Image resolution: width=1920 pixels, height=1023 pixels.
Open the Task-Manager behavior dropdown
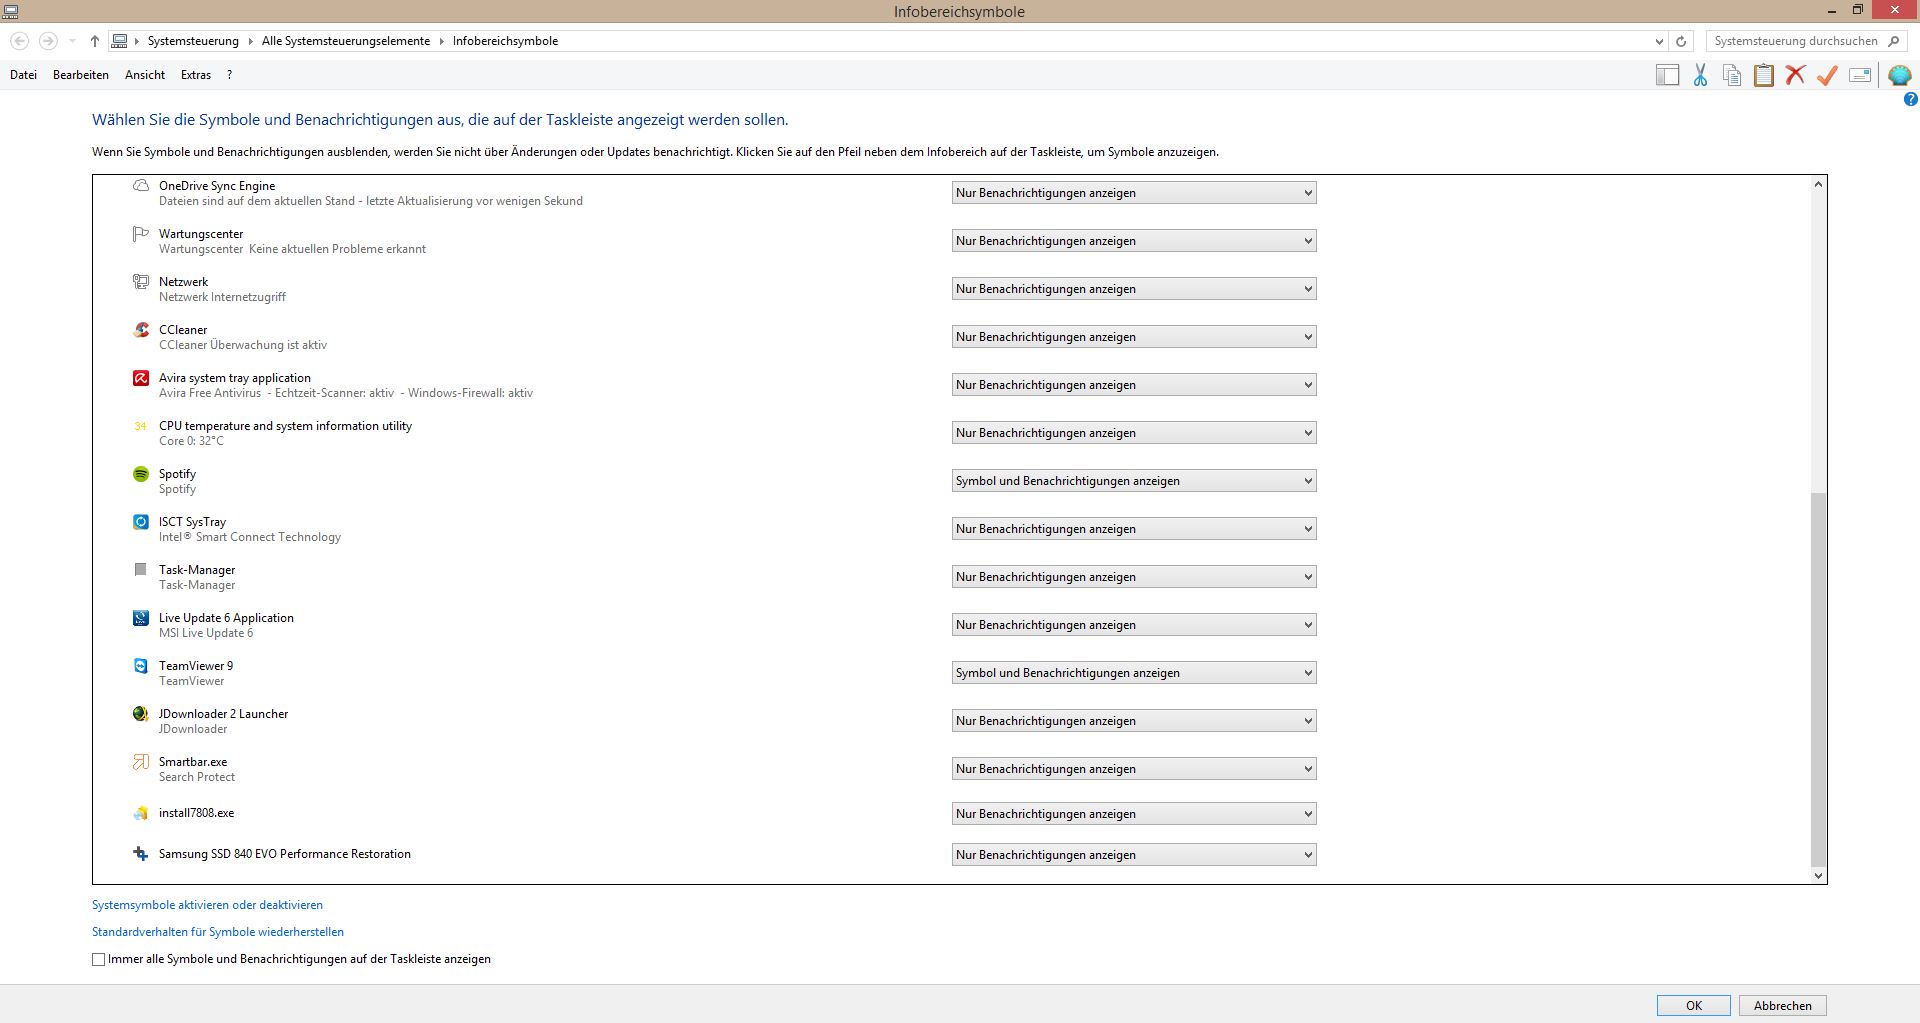point(1134,577)
